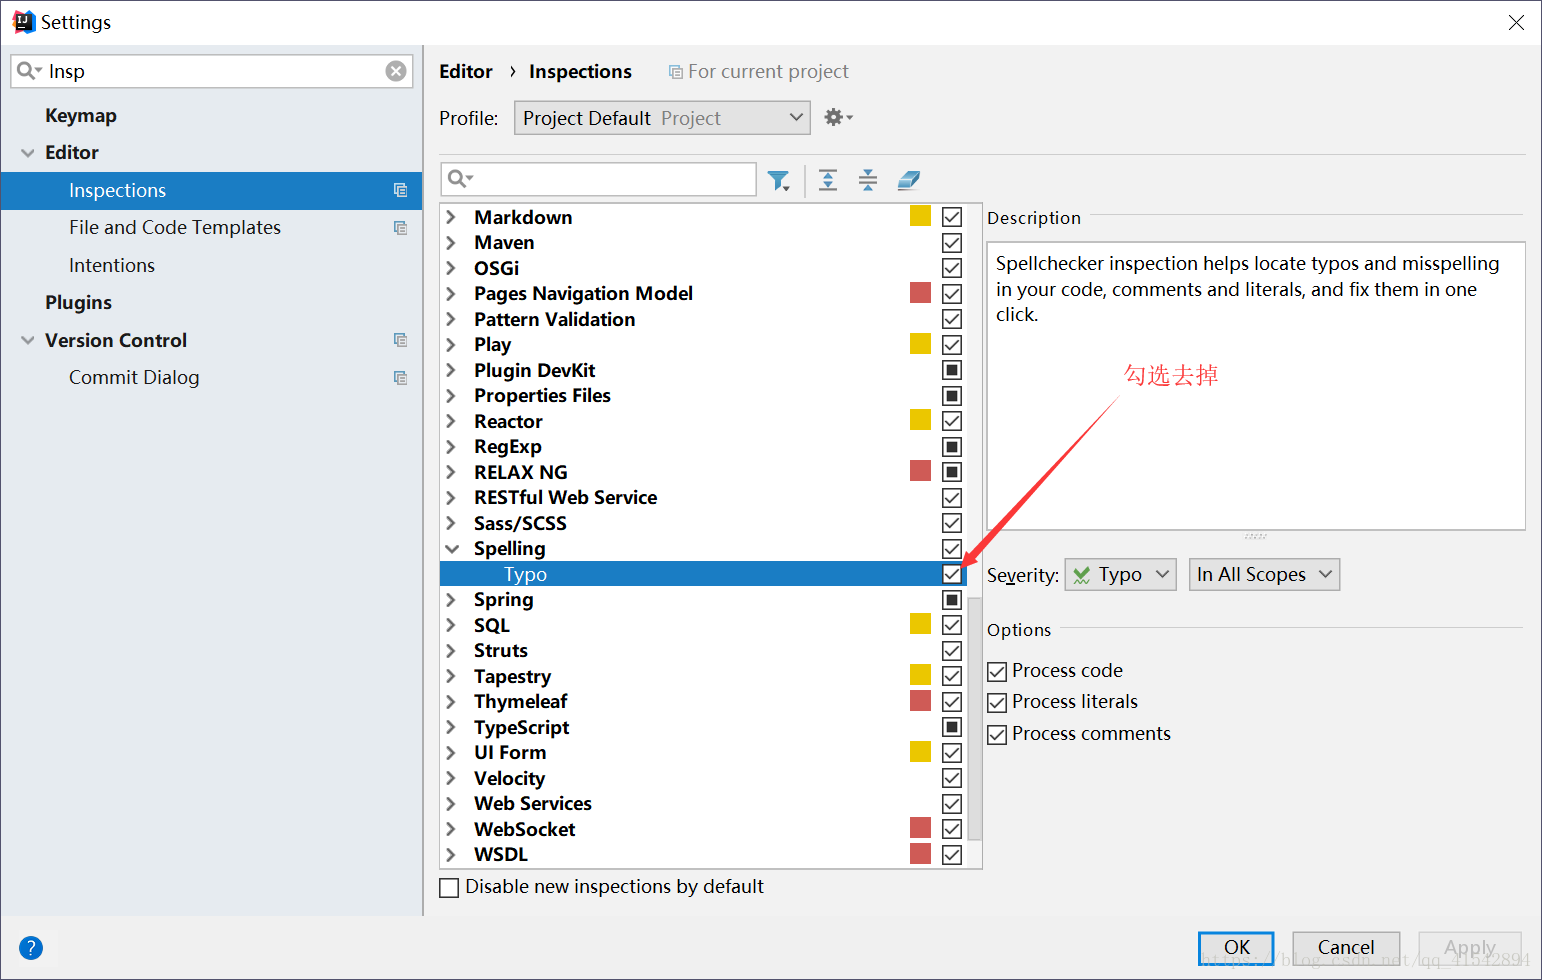Uncheck the Typo inspection checkbox
Viewport: 1542px width, 980px height.
(952, 574)
